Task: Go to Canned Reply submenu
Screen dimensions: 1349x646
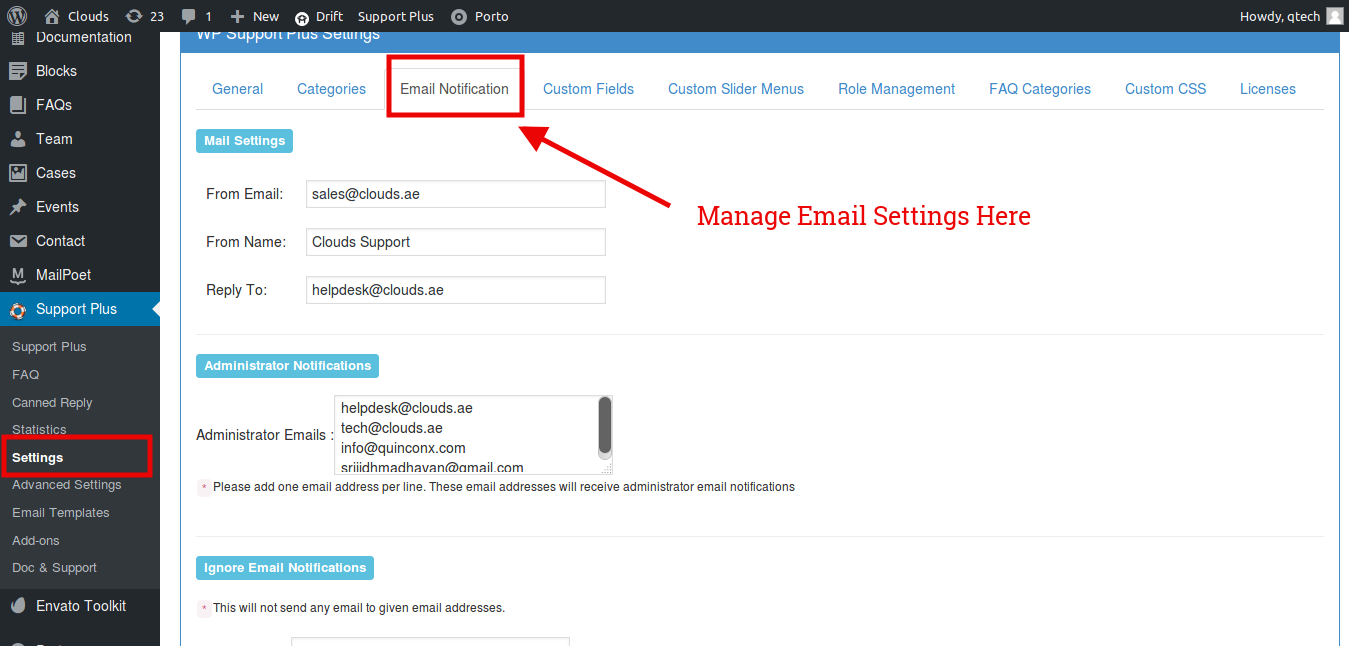Action: coord(52,403)
